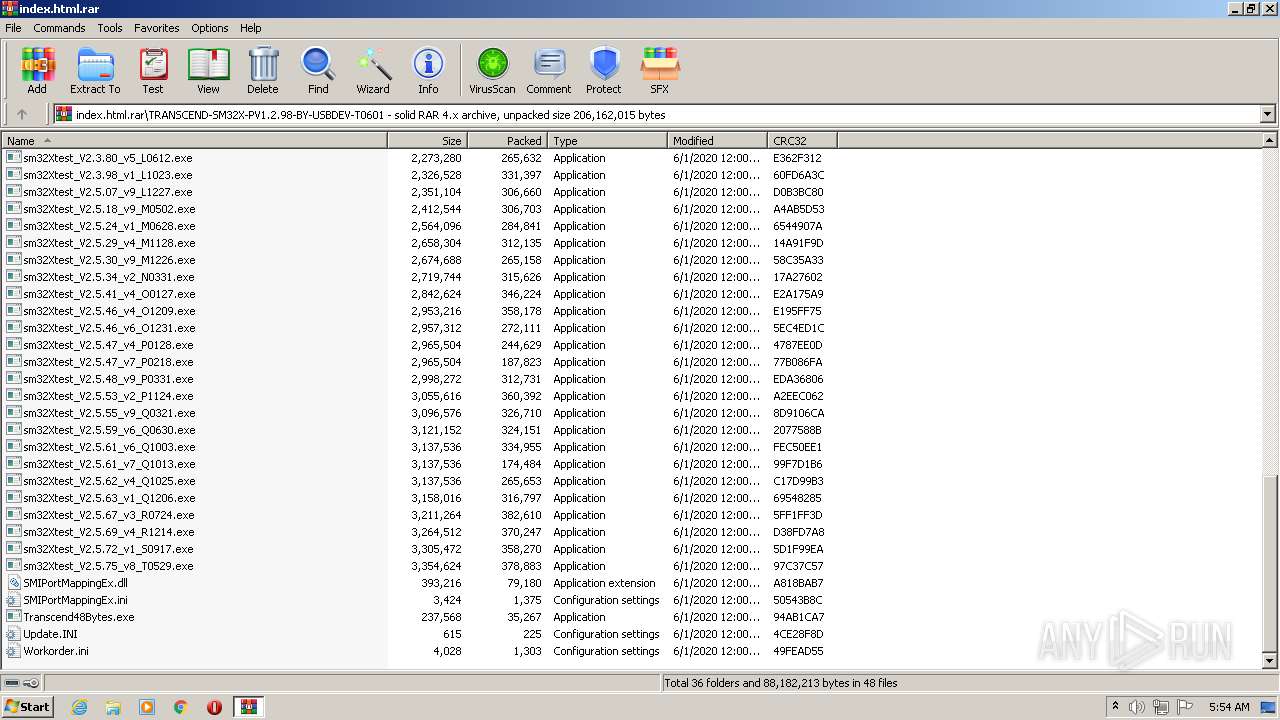Image resolution: width=1280 pixels, height=720 pixels.
Task: Sort by Modified column header
Action: [x=717, y=141]
